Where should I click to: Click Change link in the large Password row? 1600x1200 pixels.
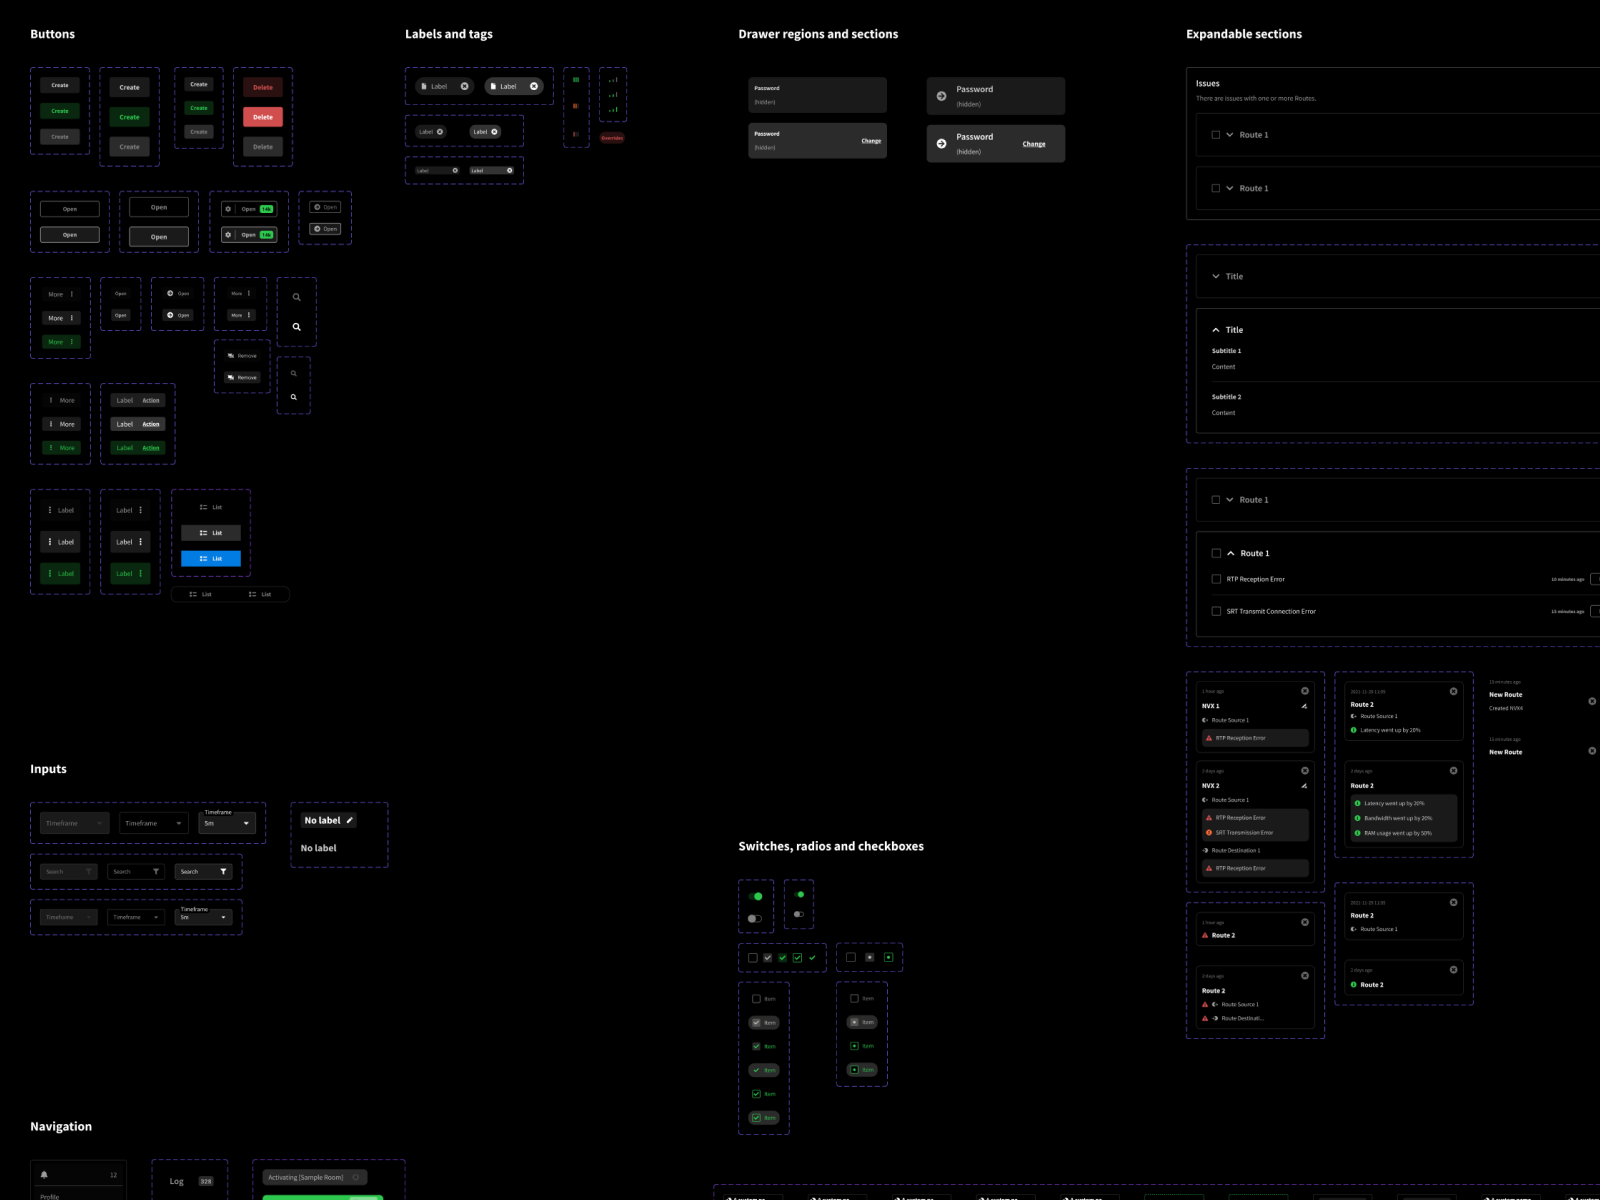1033,144
